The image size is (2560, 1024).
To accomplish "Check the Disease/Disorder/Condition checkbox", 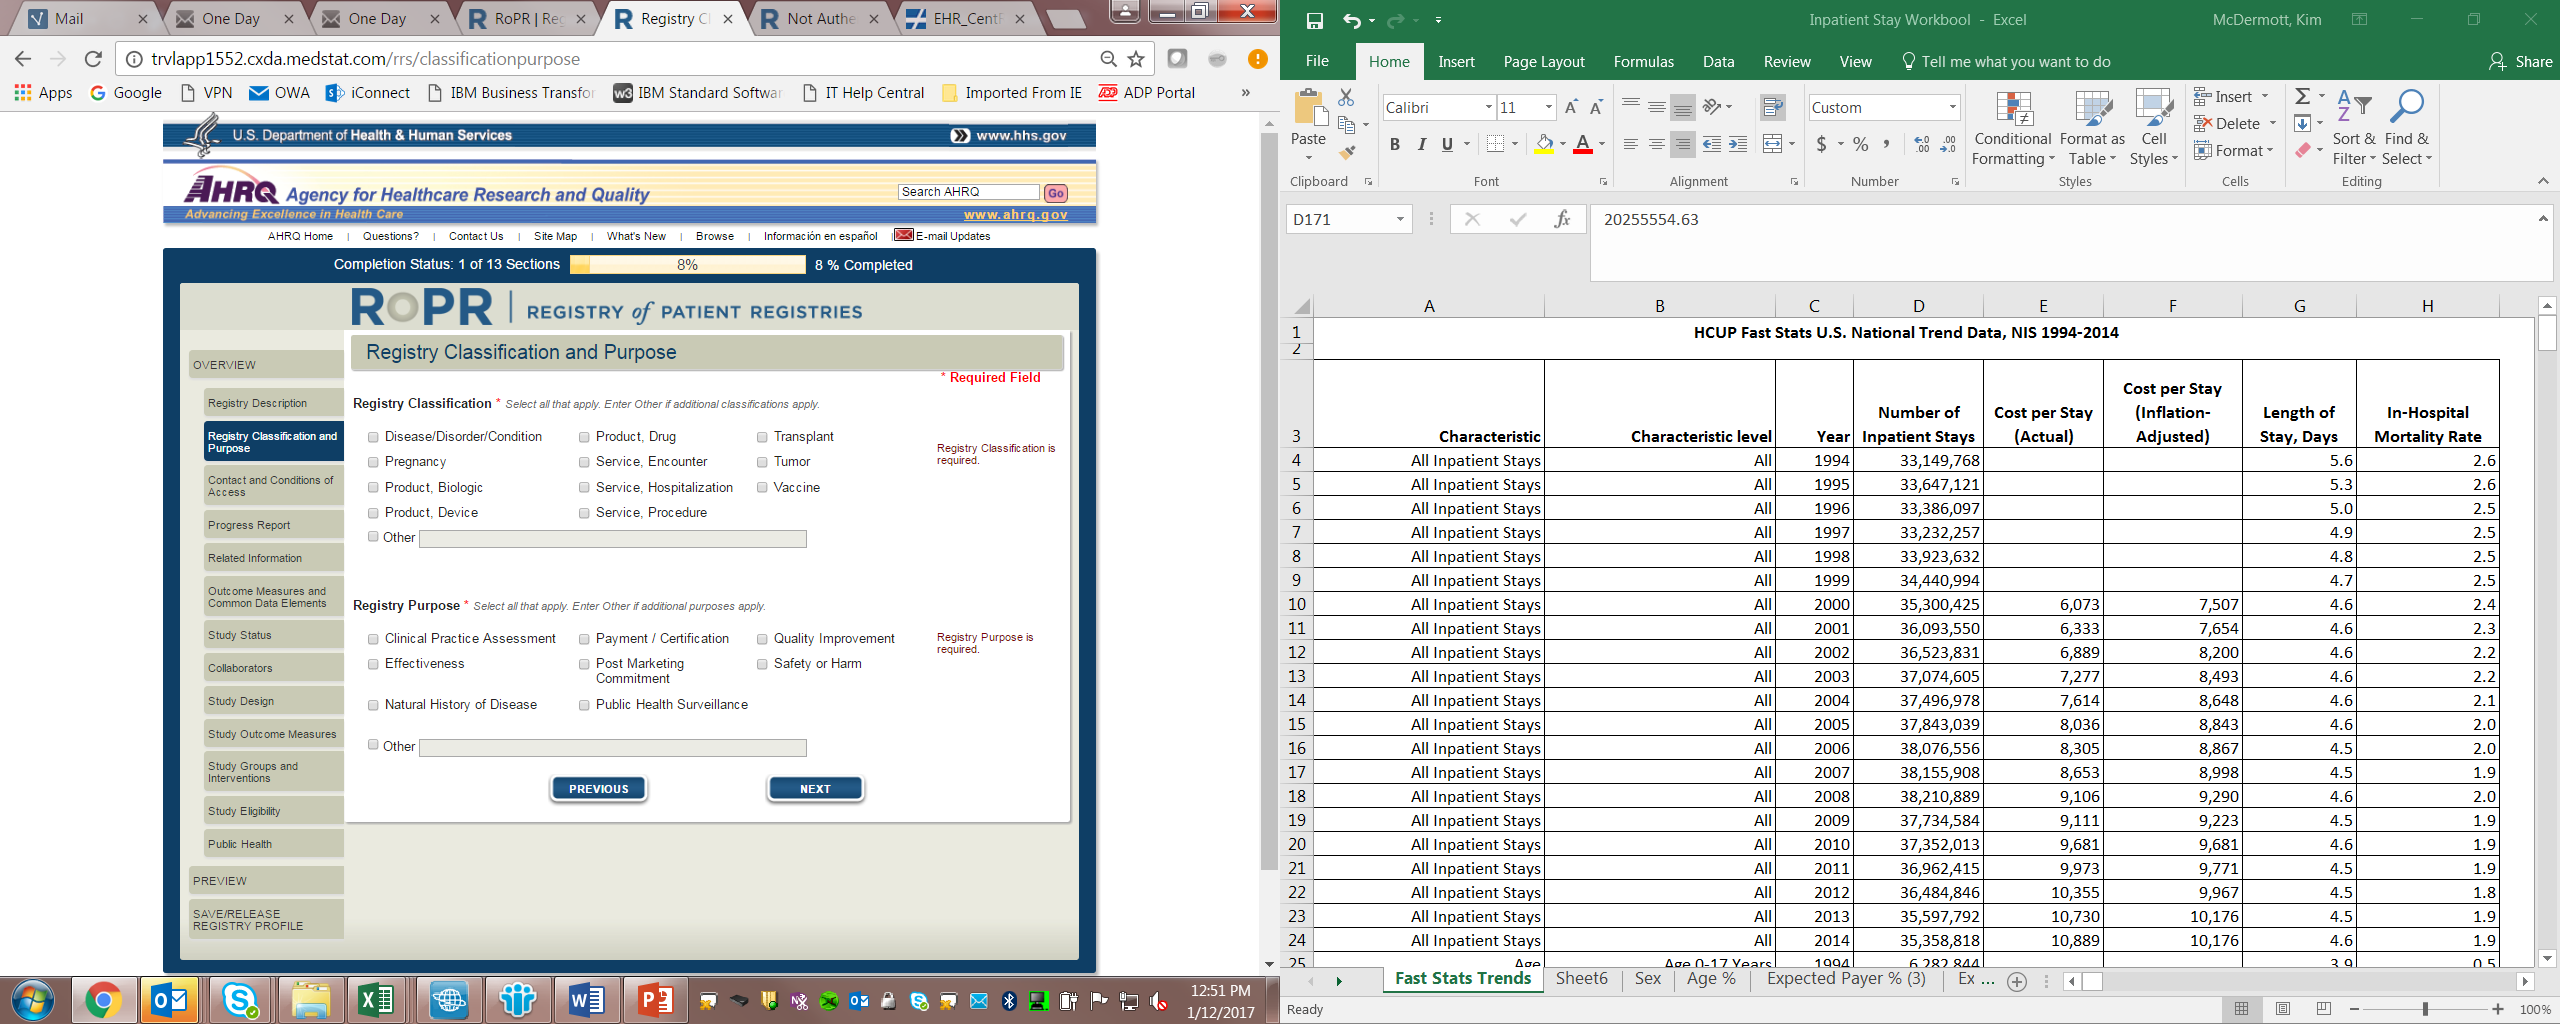I will pos(373,437).
